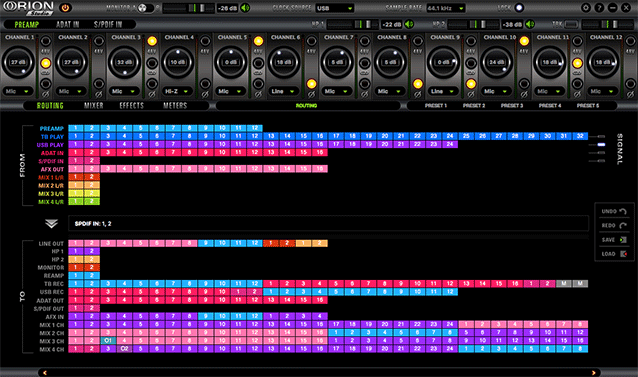Mute the HP 2 speaker icon
The width and height of the screenshot is (638, 377).
coord(530,24)
